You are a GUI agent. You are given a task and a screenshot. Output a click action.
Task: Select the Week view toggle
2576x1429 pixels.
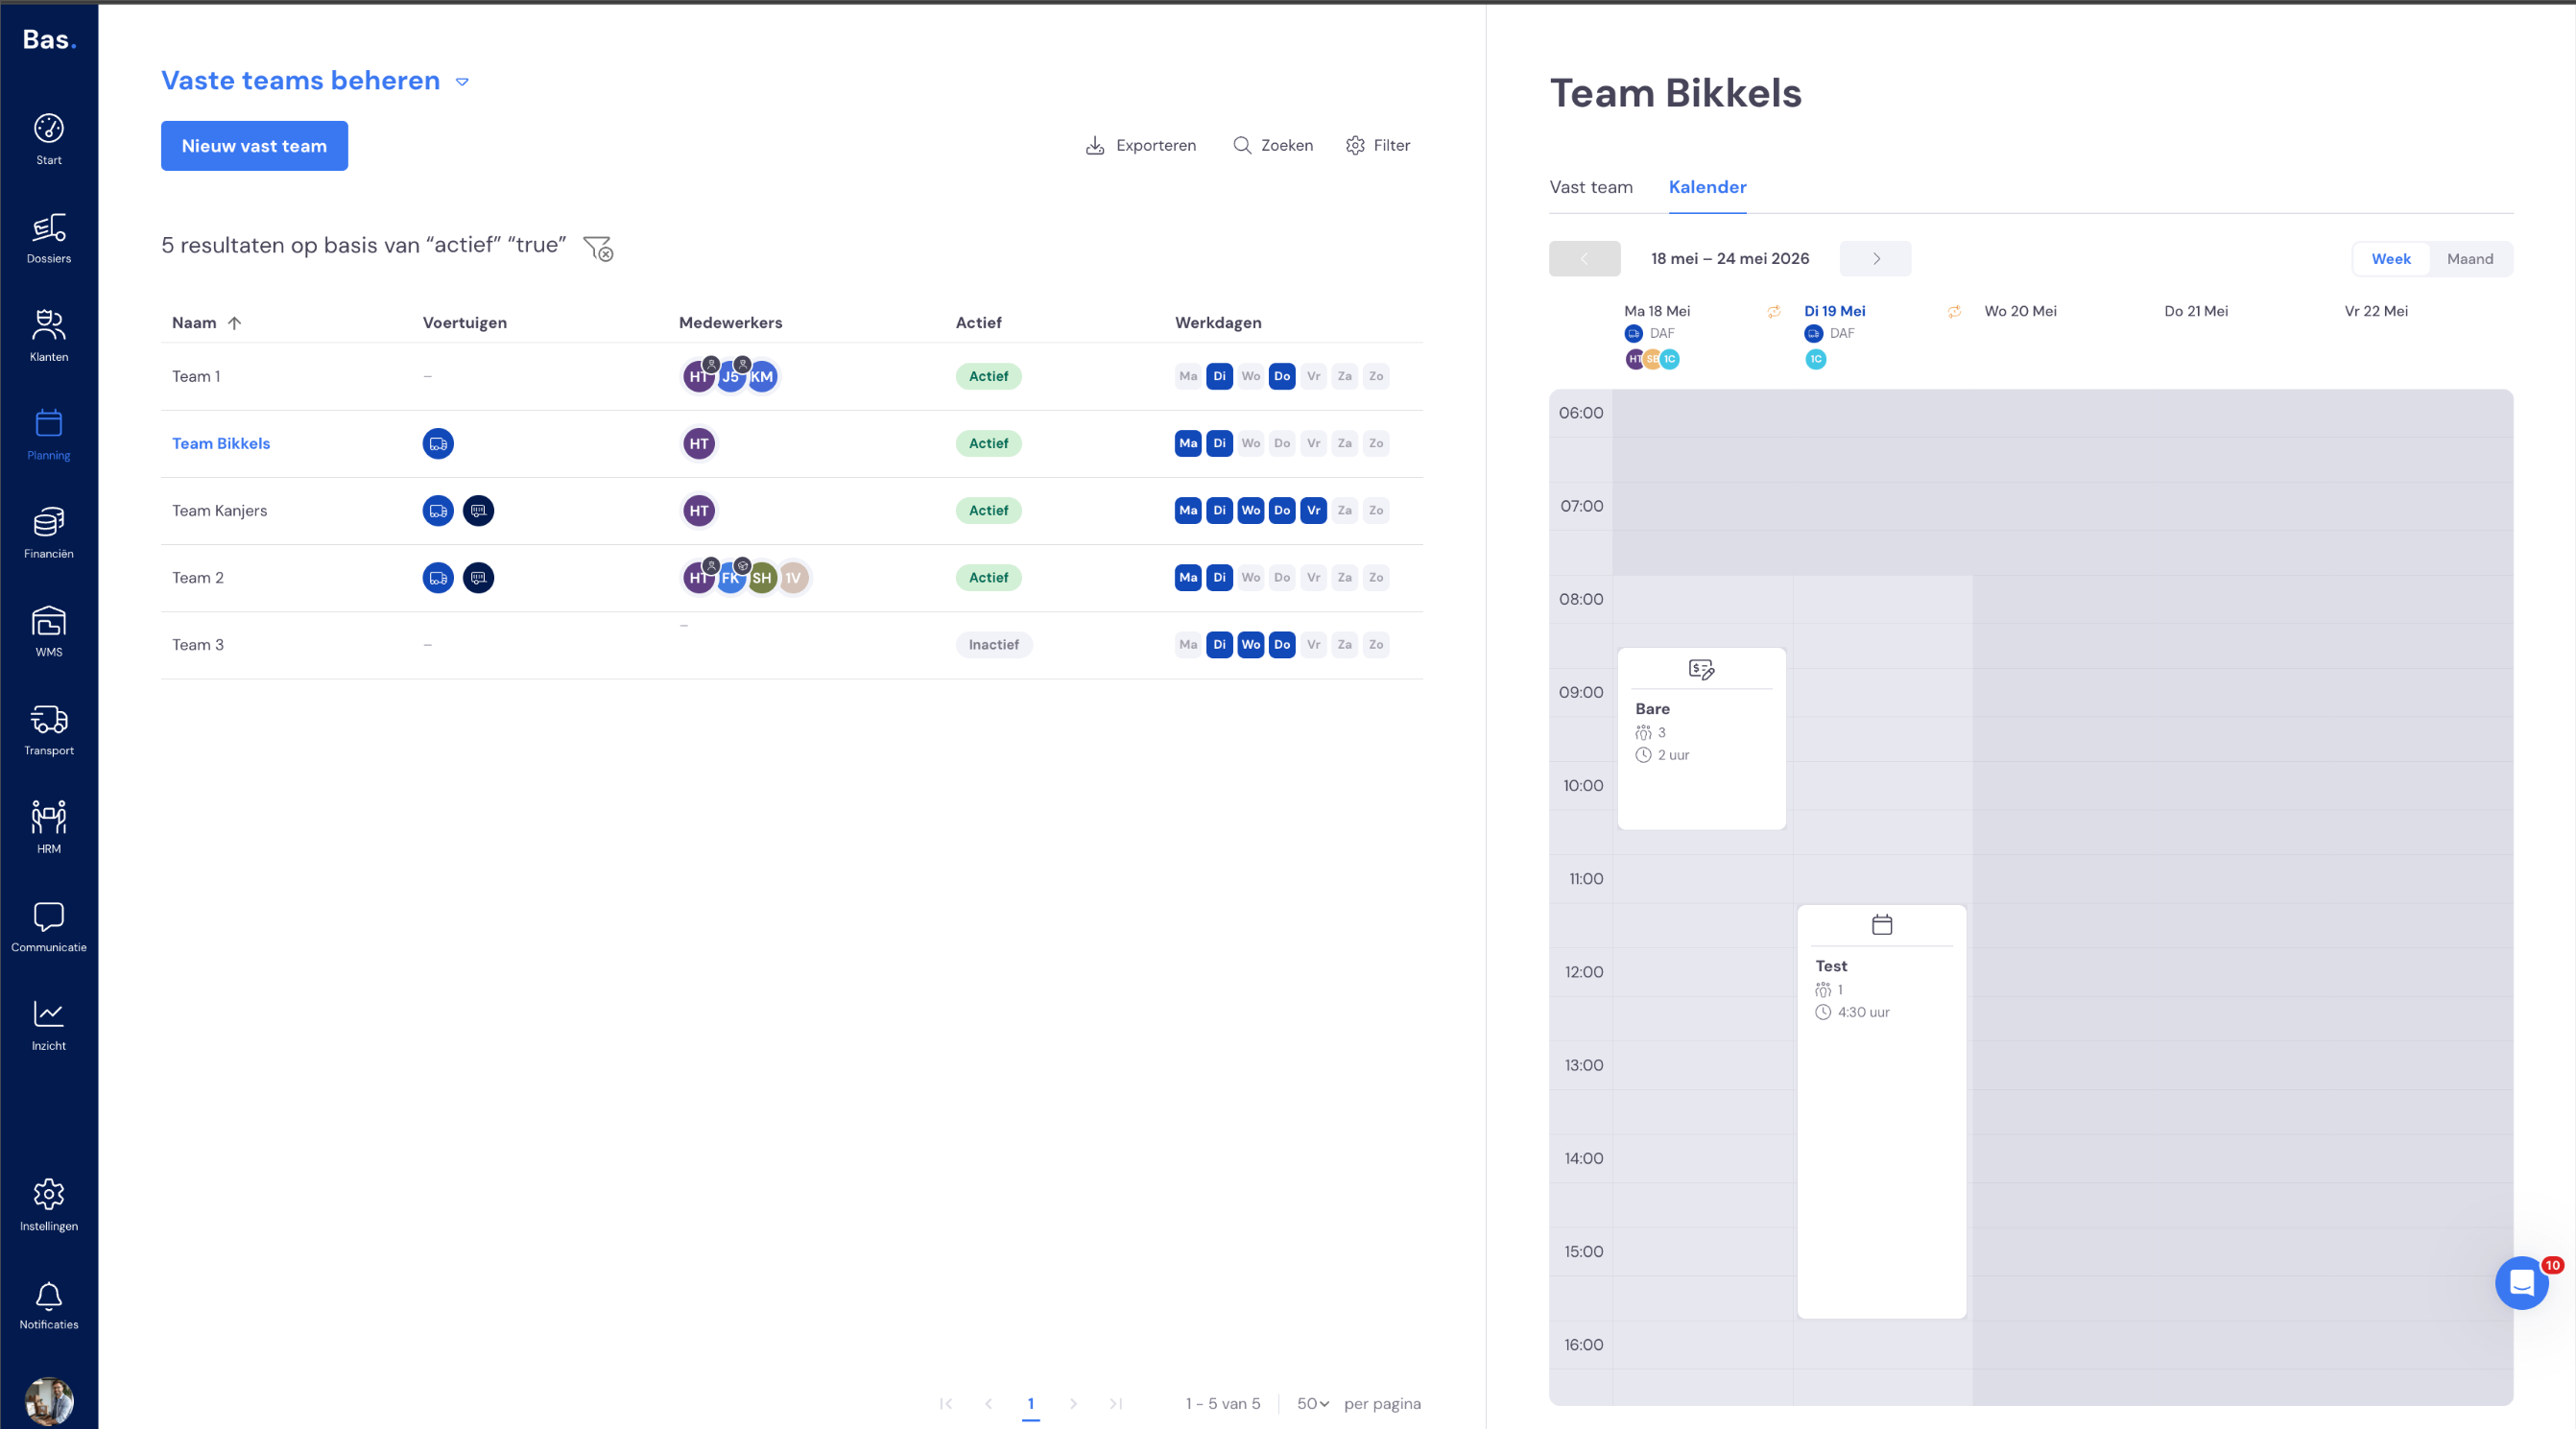(x=2390, y=259)
